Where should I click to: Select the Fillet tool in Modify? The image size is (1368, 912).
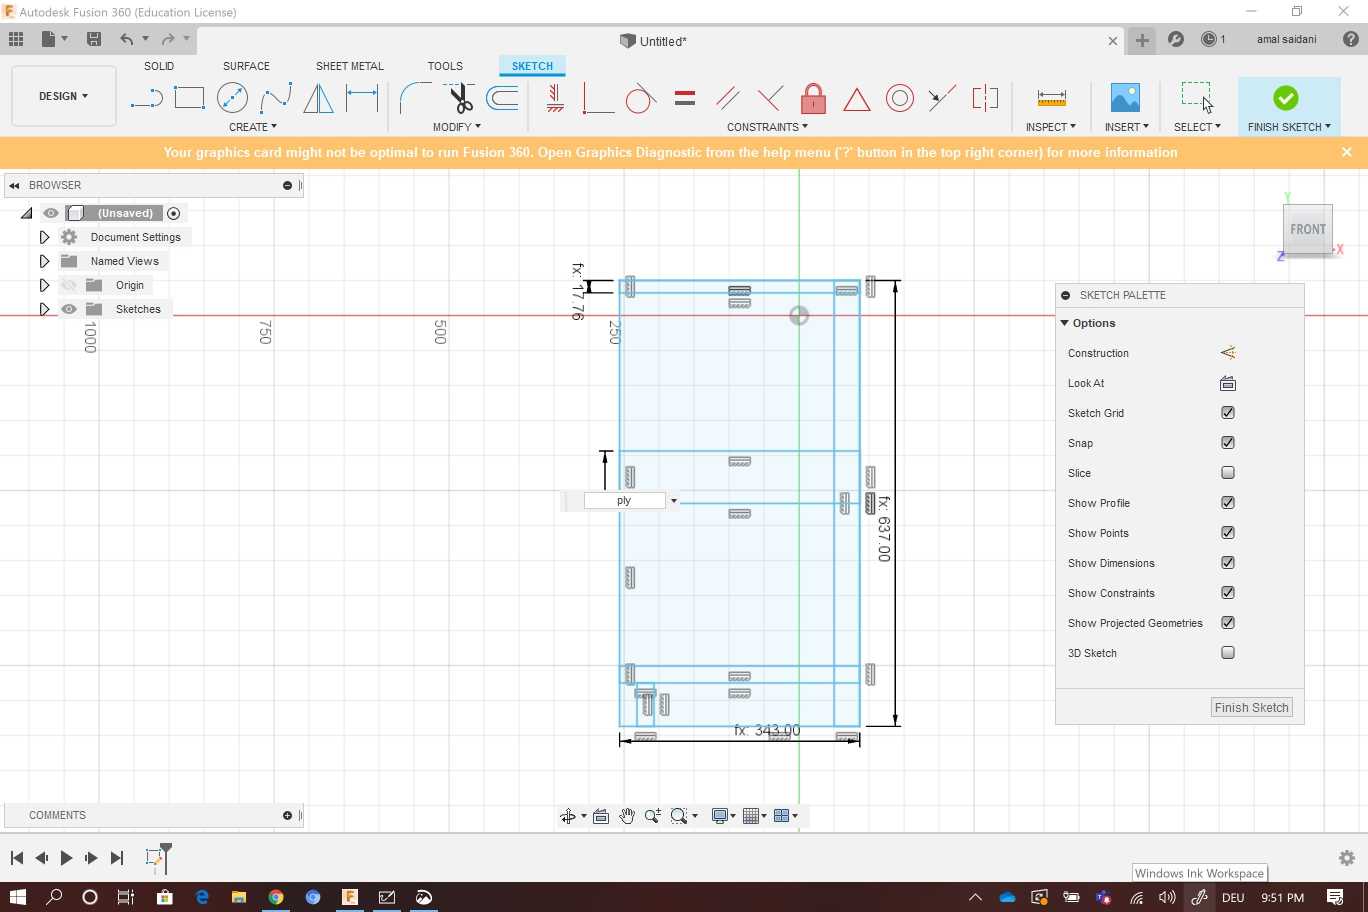point(414,98)
